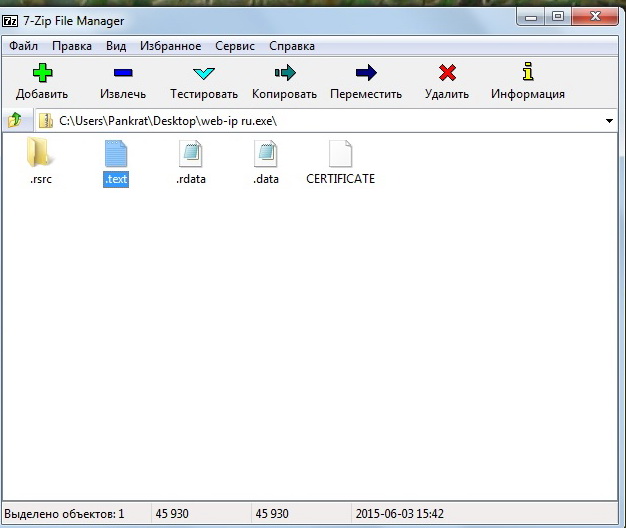Open the Правка menu
The height and width of the screenshot is (528, 626).
click(72, 46)
